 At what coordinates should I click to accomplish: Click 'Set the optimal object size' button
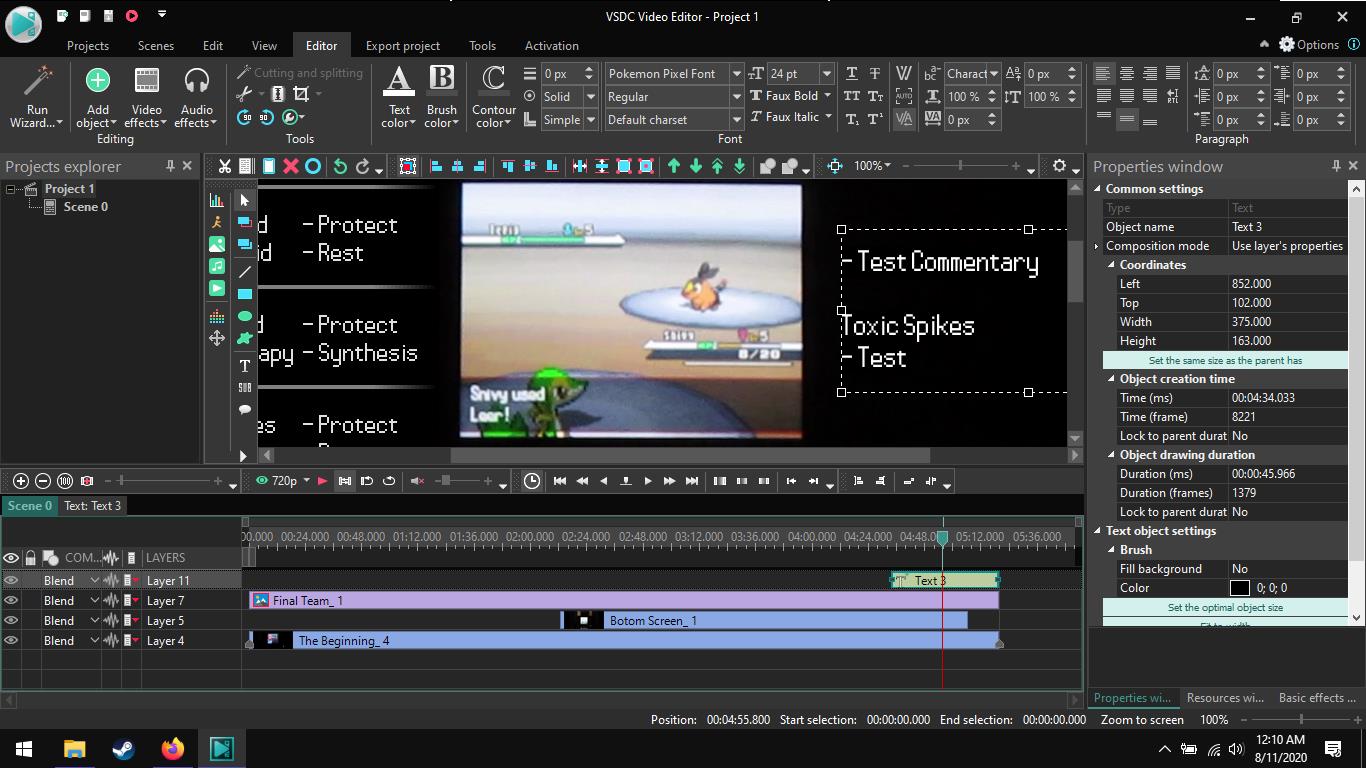1225,607
